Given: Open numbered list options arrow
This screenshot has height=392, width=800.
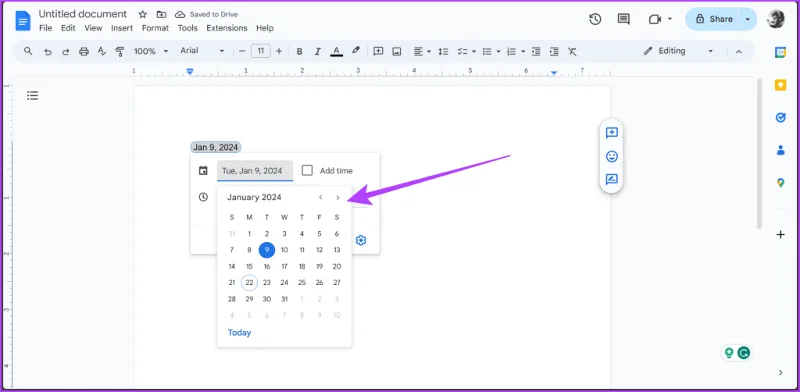Looking at the screenshot, I should coord(523,52).
